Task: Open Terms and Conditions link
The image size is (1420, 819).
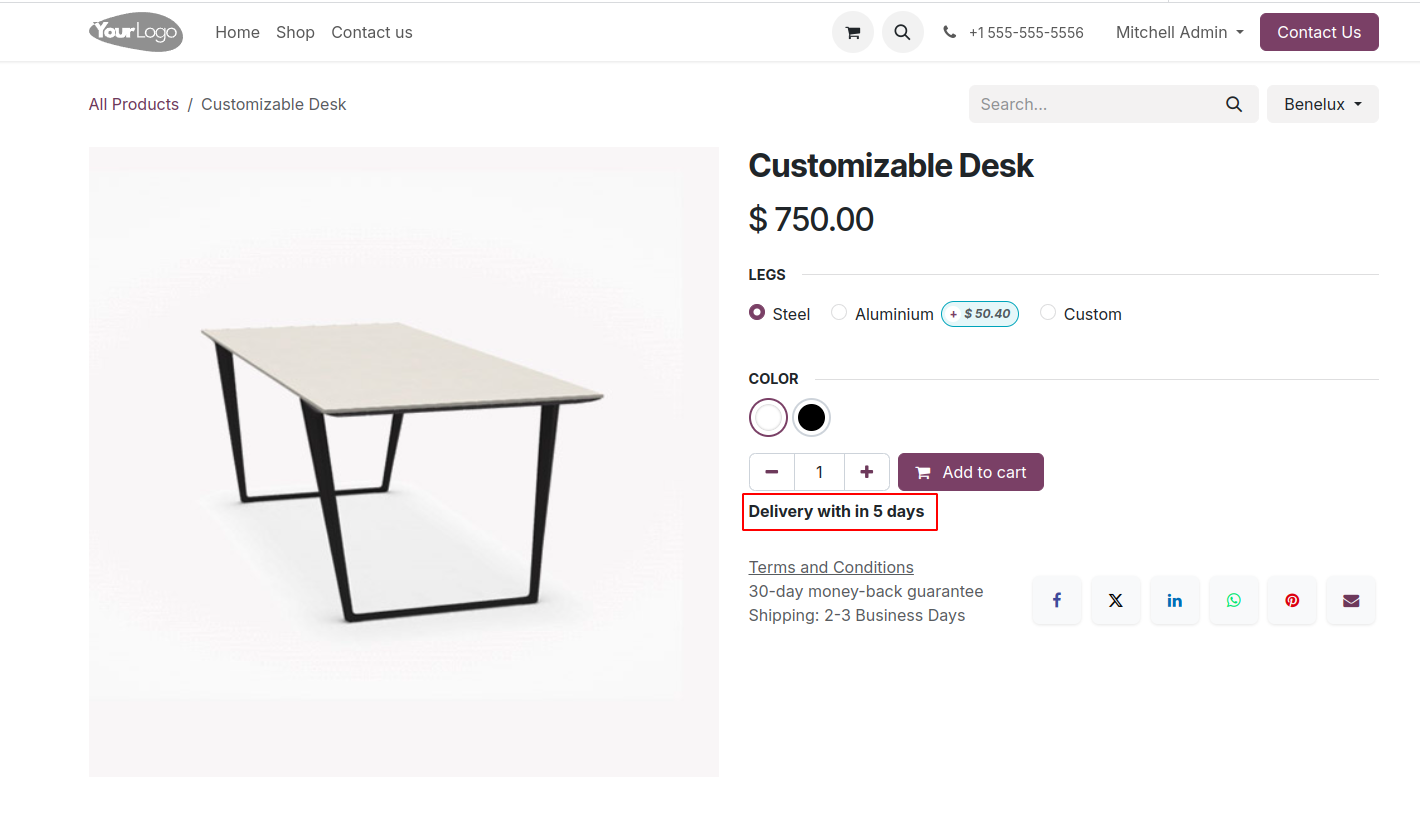Action: [831, 567]
